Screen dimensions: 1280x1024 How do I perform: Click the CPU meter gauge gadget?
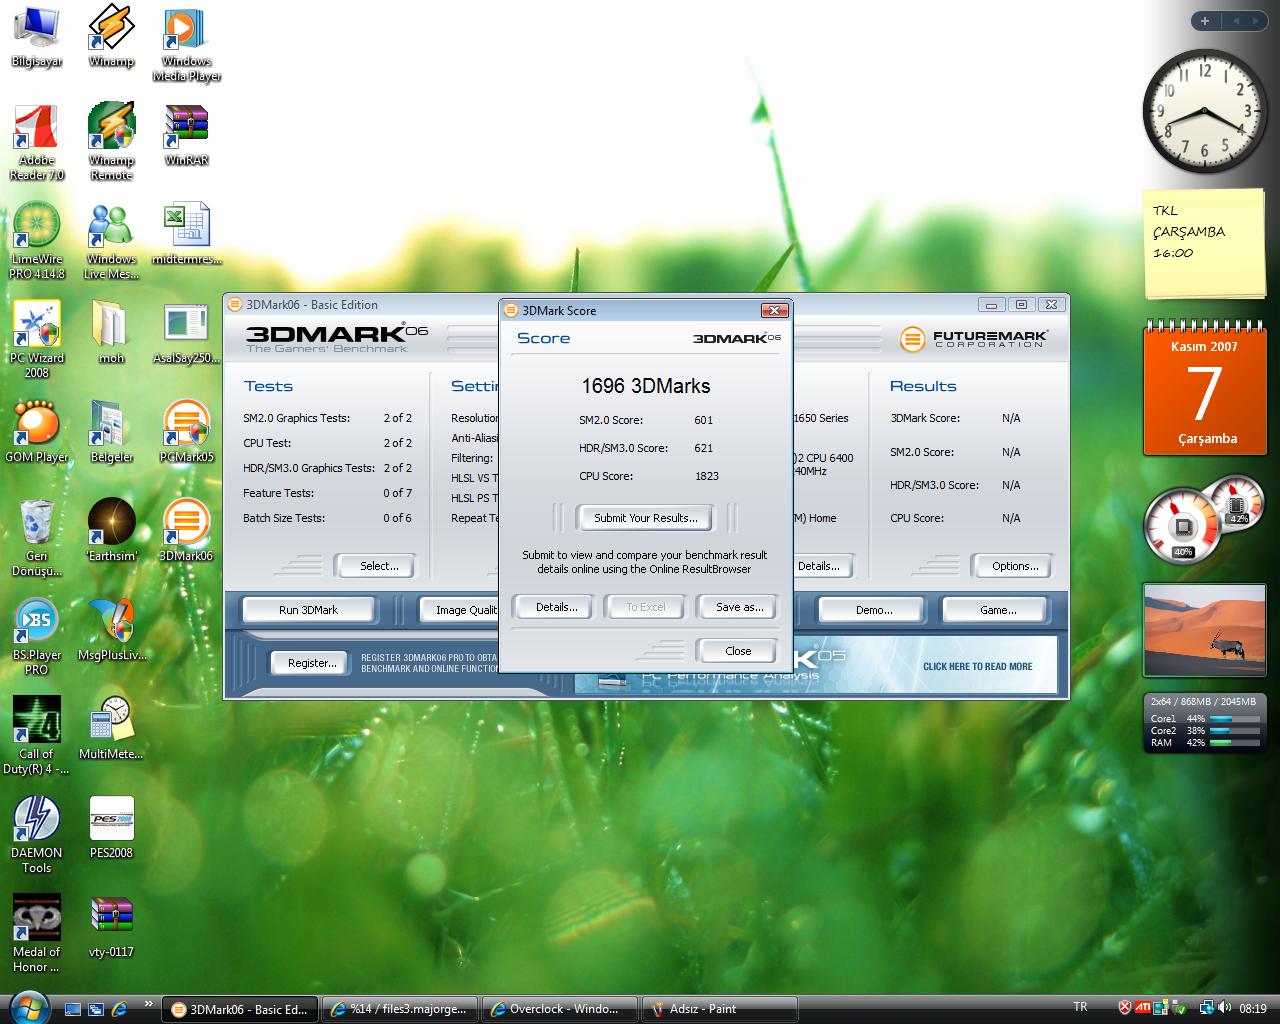pyautogui.click(x=1203, y=520)
